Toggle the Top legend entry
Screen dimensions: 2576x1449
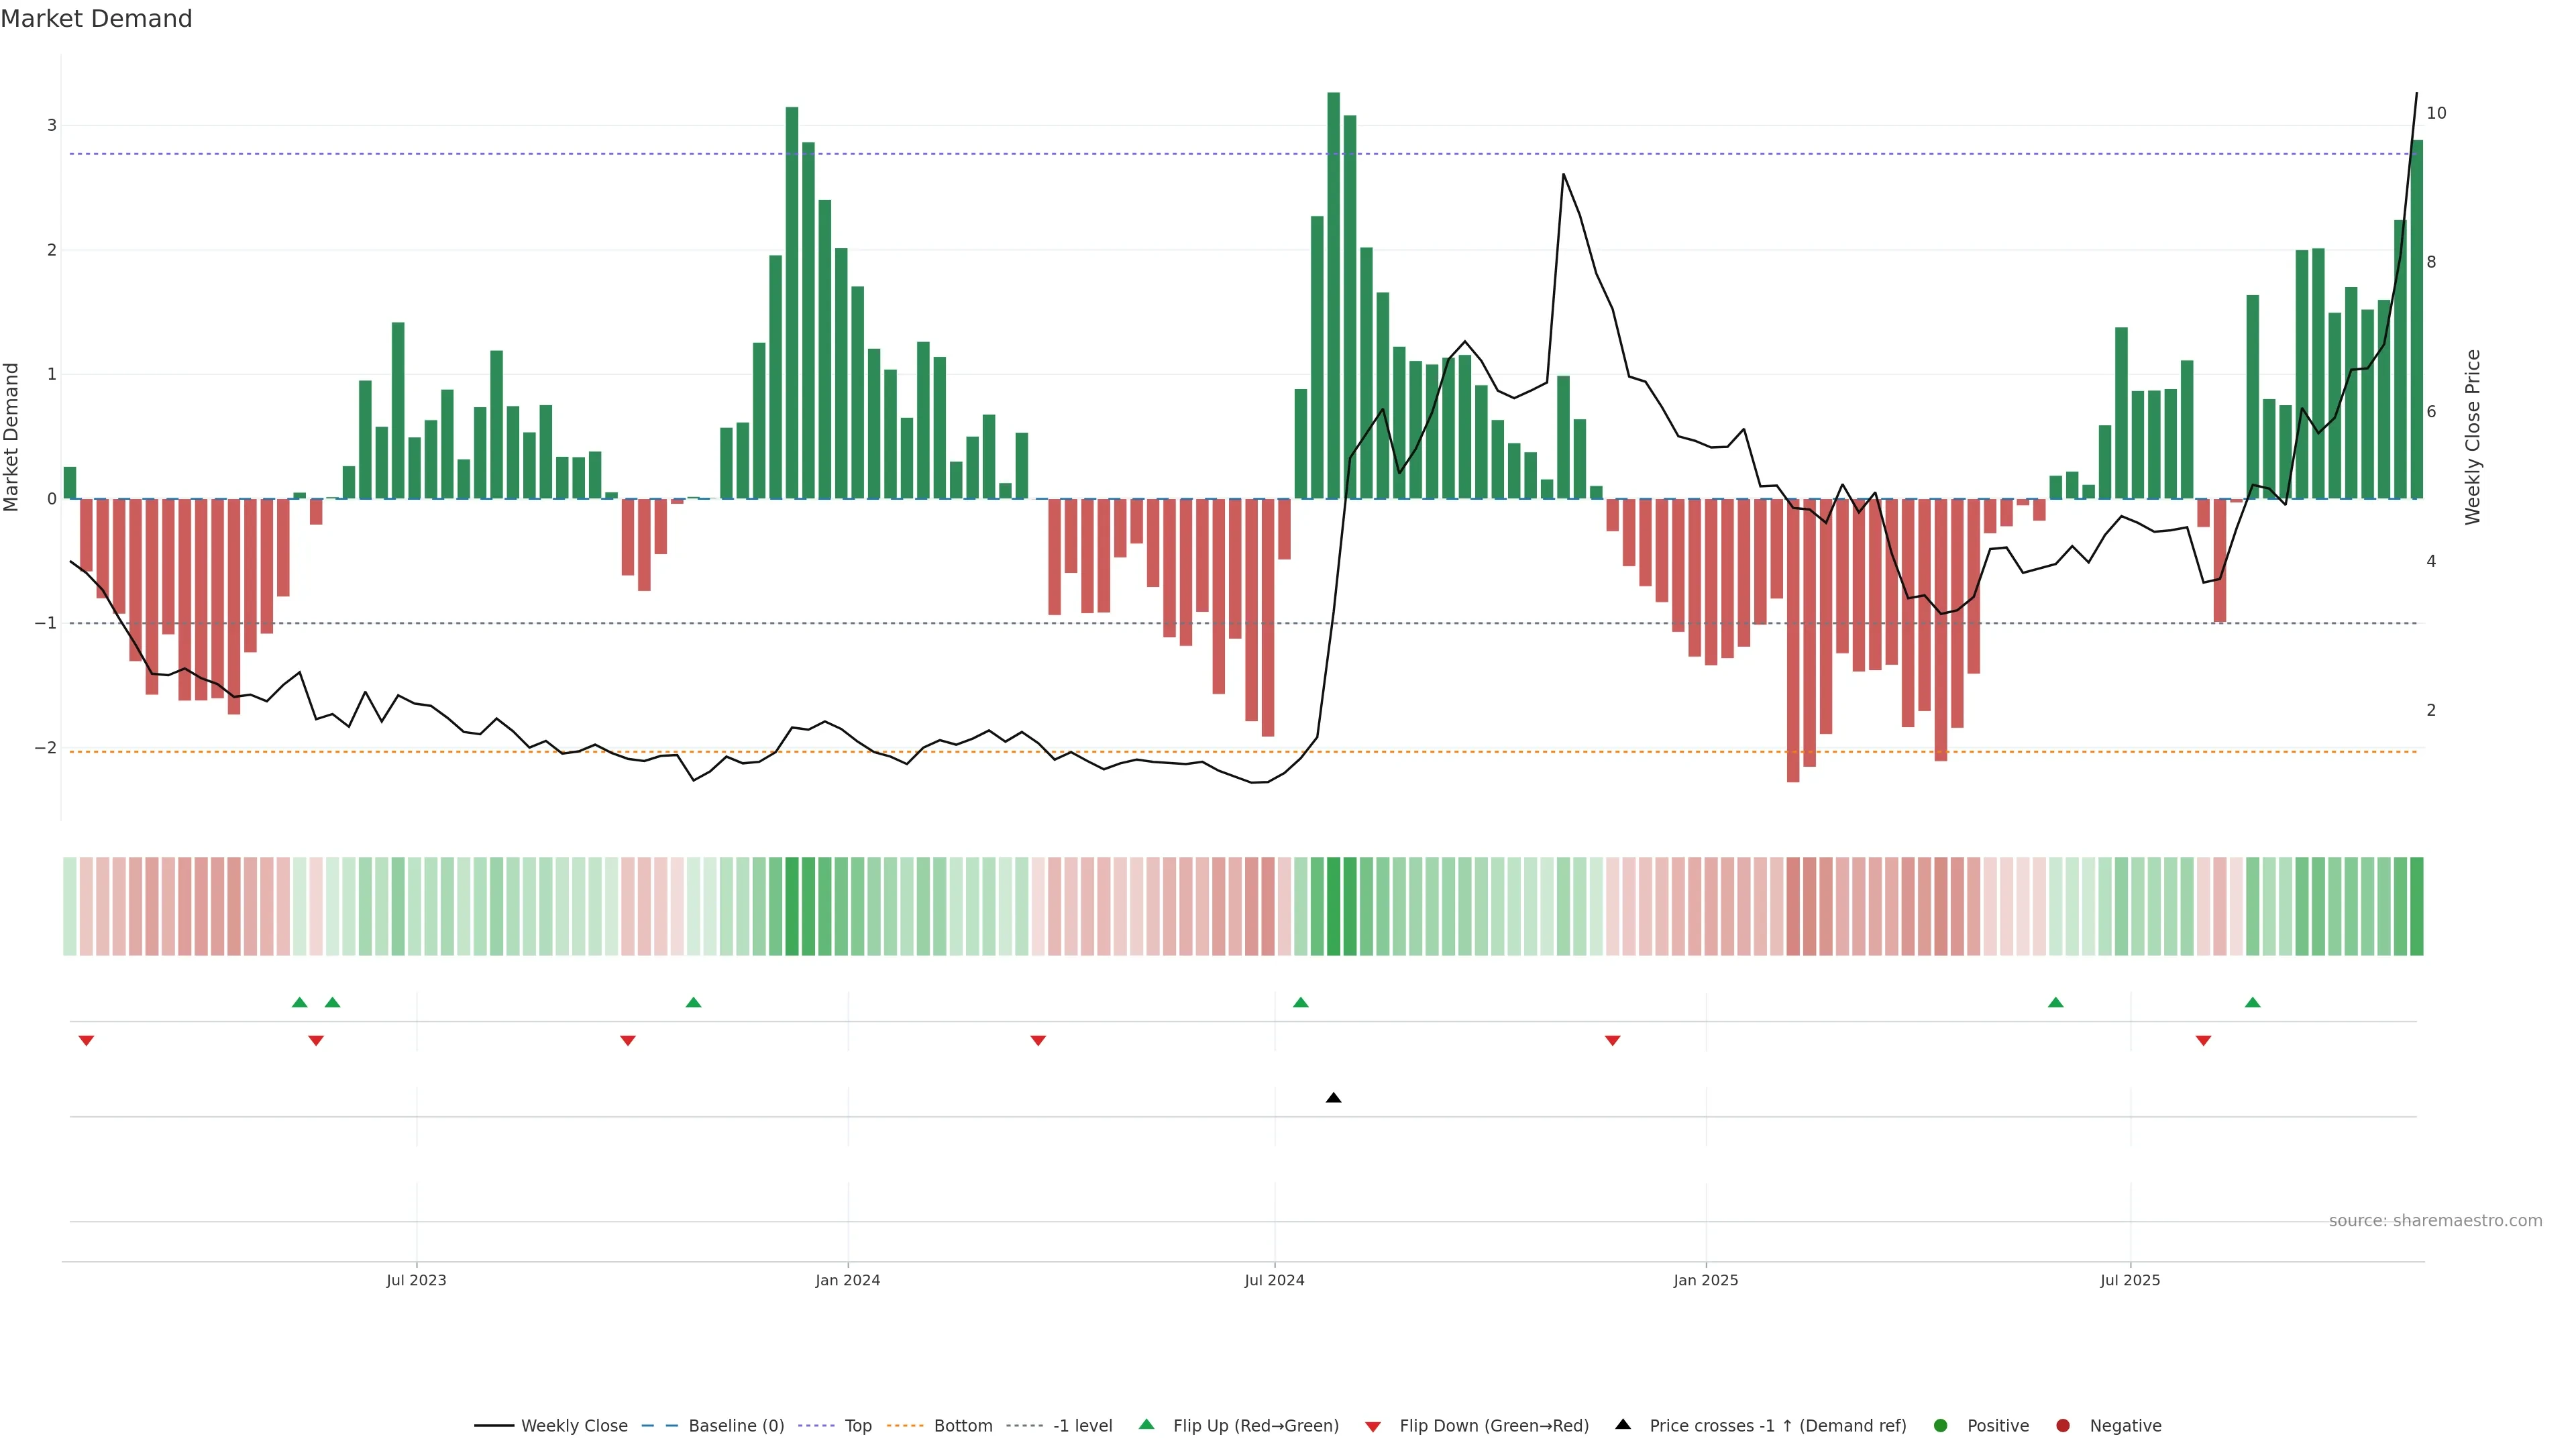(857, 1426)
